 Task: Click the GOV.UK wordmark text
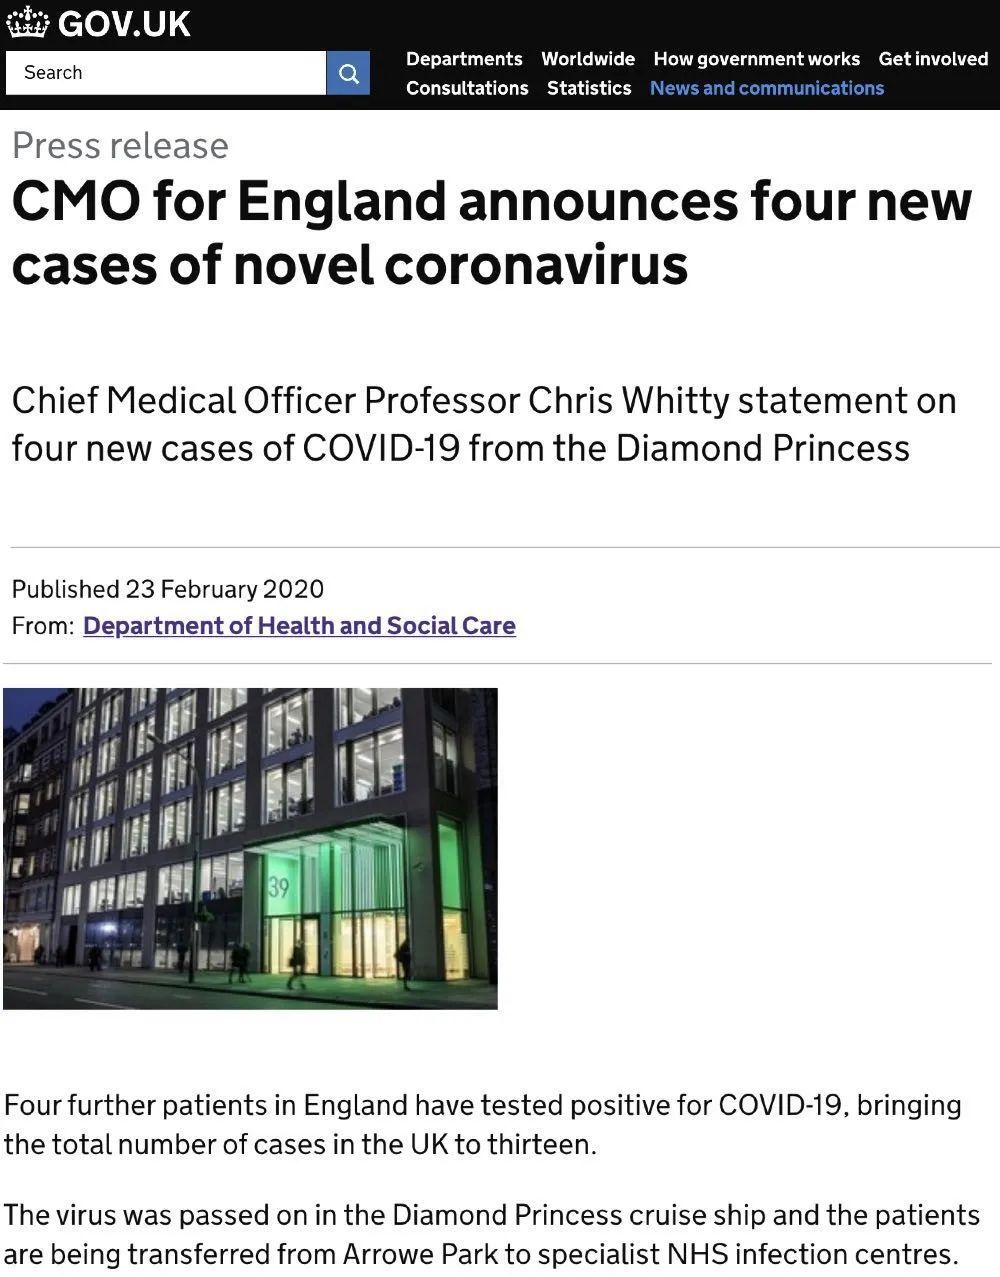(x=124, y=23)
